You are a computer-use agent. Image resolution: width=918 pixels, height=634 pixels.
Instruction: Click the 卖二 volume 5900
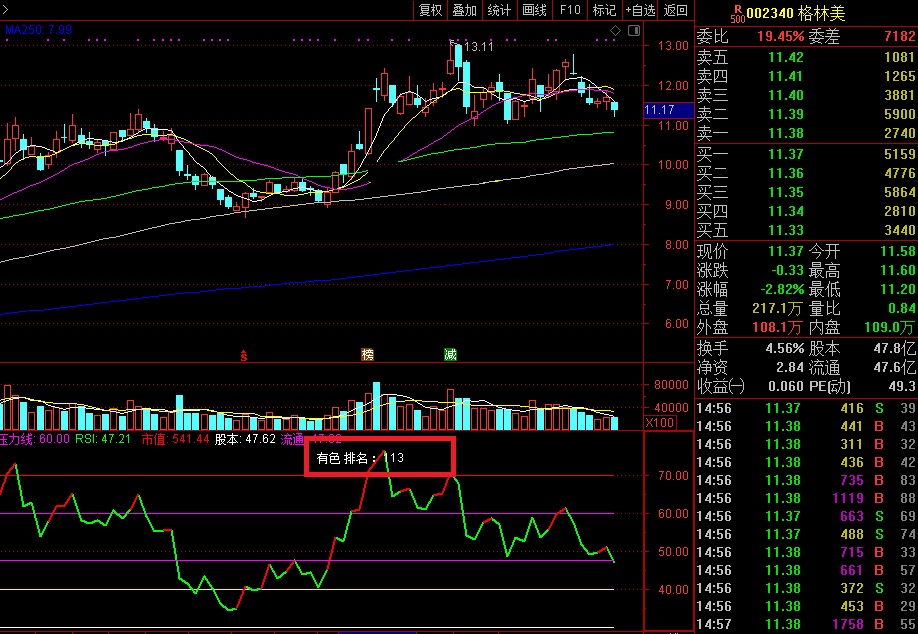899,114
